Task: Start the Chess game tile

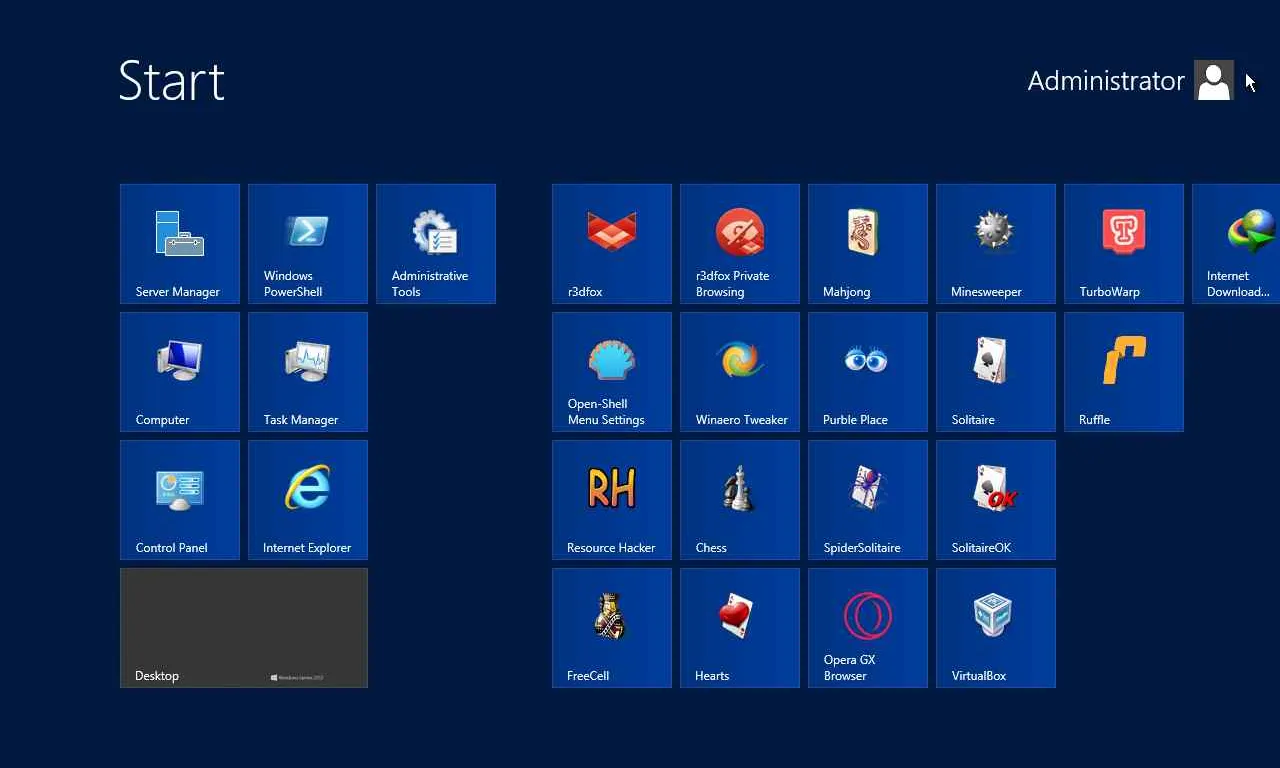Action: point(740,500)
